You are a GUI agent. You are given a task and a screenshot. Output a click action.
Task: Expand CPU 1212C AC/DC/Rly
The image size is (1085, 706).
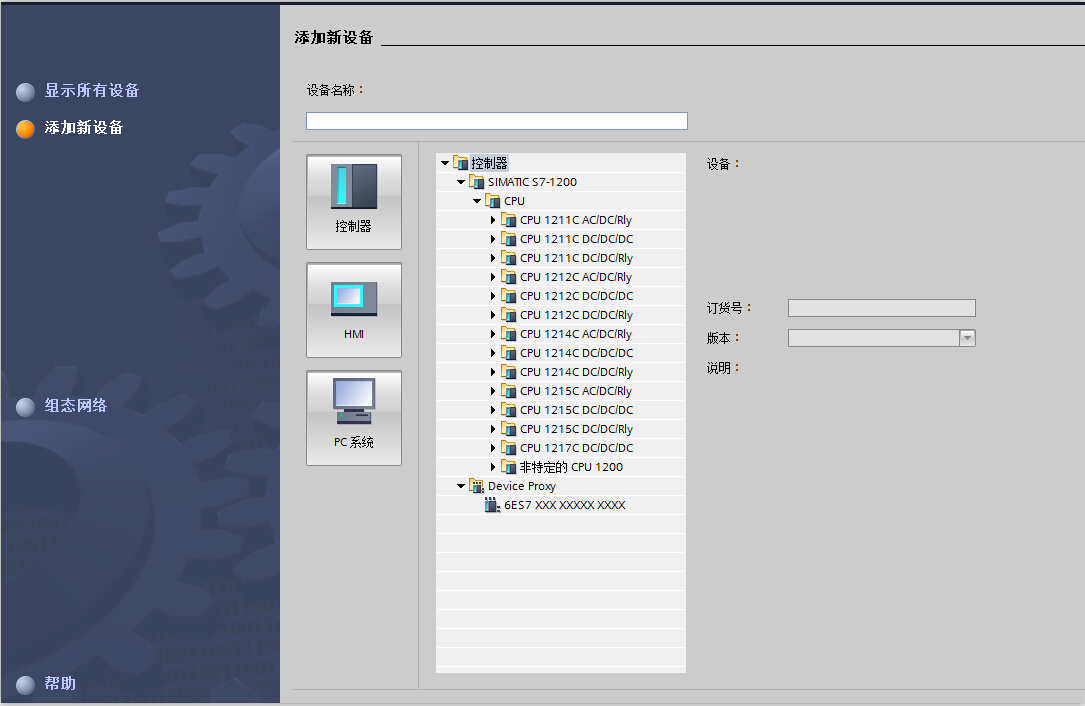[493, 277]
